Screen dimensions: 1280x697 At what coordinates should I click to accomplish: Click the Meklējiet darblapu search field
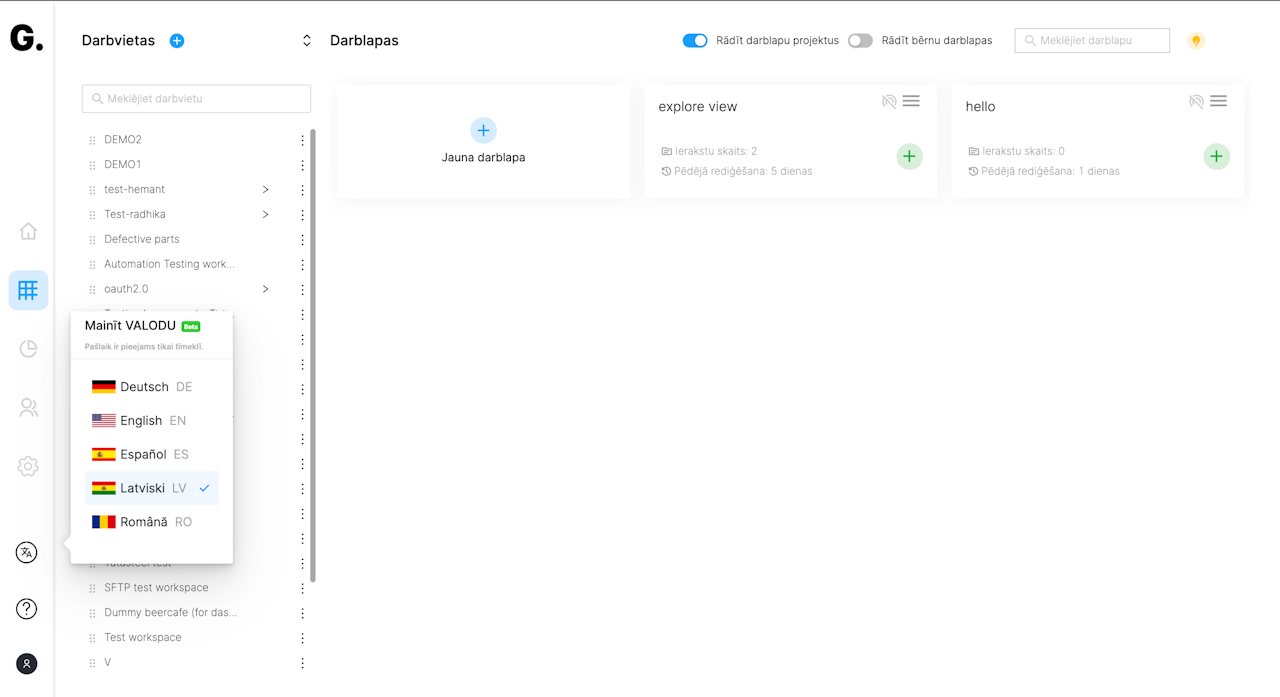click(x=1092, y=41)
